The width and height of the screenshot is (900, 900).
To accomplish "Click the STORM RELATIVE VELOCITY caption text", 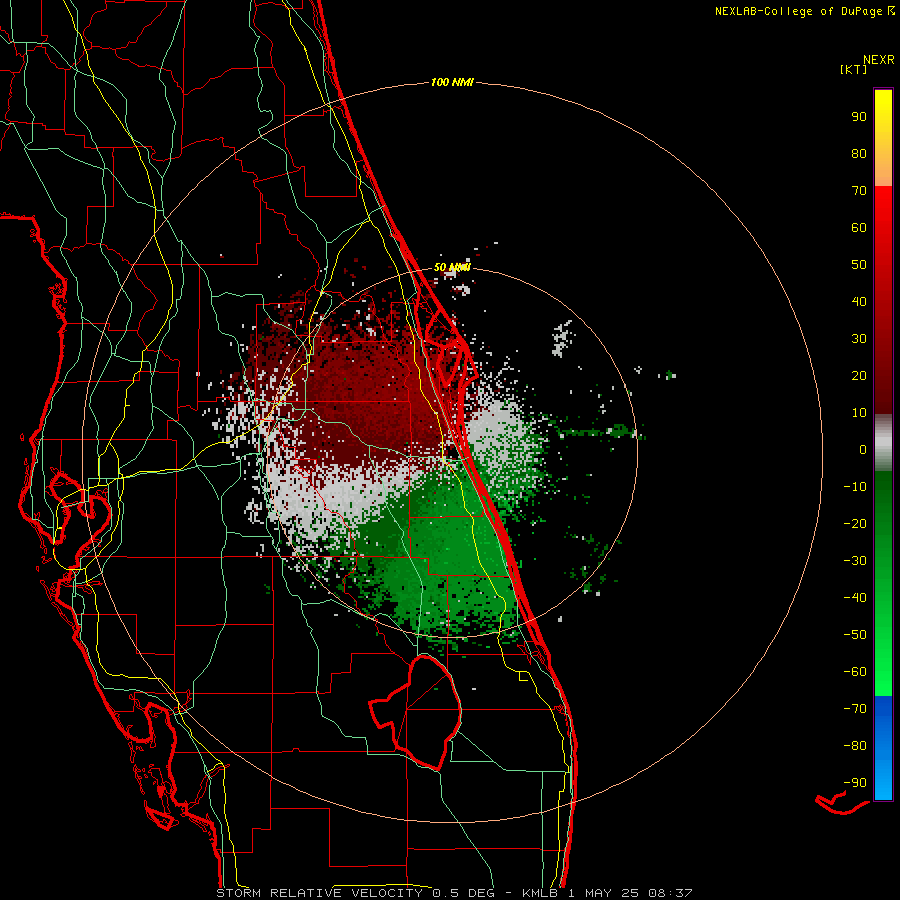I will (x=320, y=893).
